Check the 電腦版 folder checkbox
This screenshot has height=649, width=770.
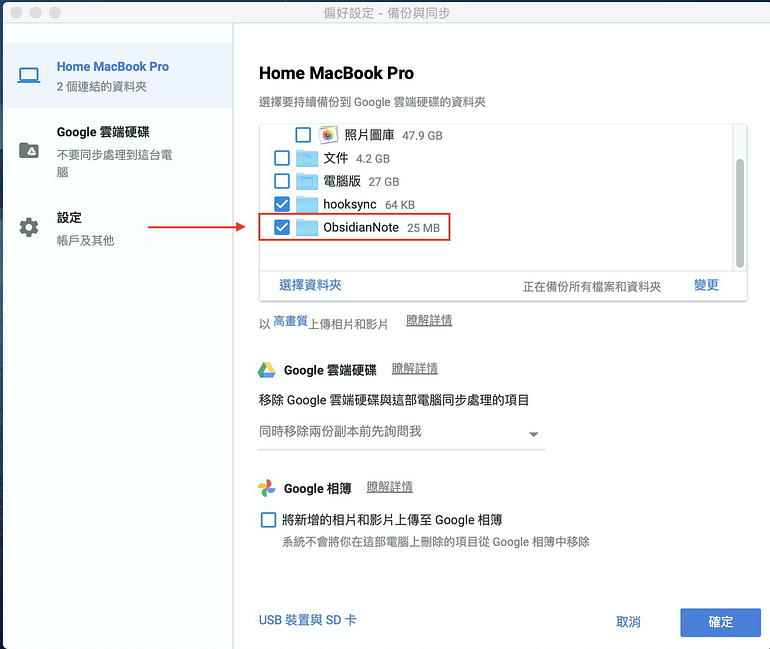282,181
